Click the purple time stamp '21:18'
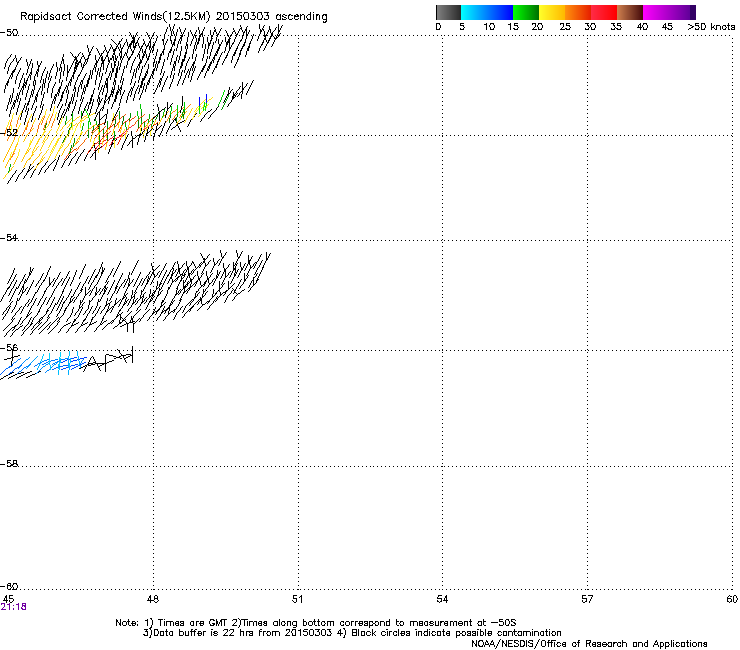The height and width of the screenshot is (650, 740). pyautogui.click(x=14, y=607)
